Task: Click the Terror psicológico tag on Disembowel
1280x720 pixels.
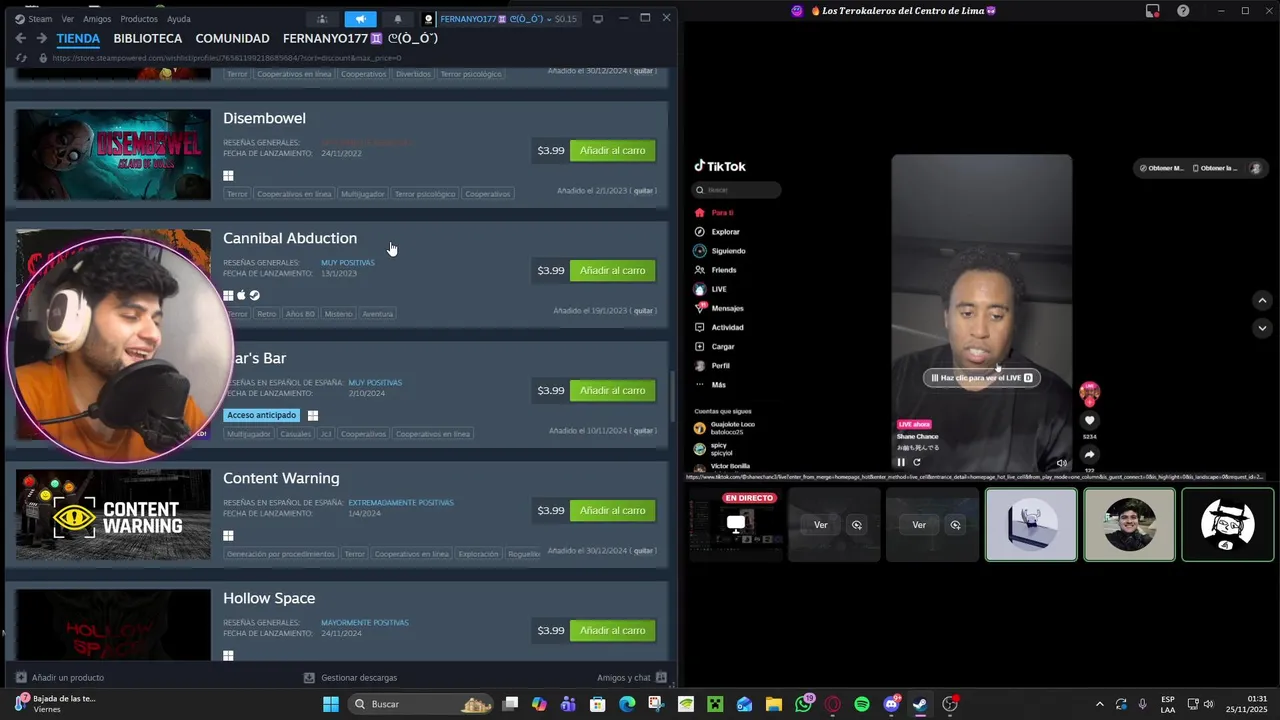Action: point(424,194)
